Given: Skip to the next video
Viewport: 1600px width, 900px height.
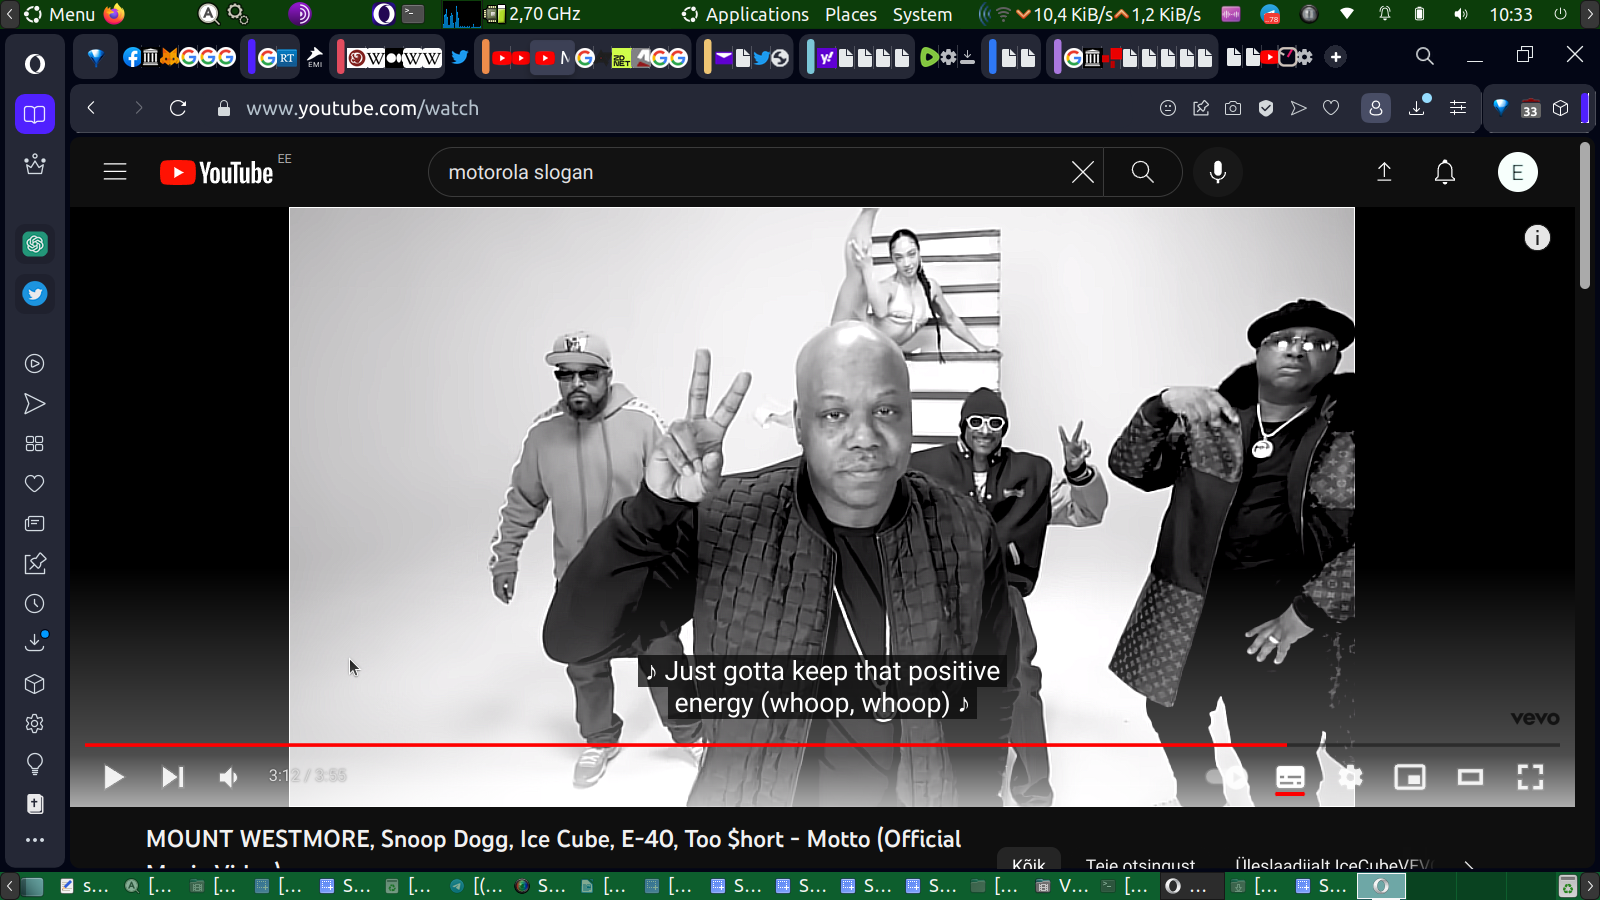Looking at the screenshot, I should pos(172,777).
